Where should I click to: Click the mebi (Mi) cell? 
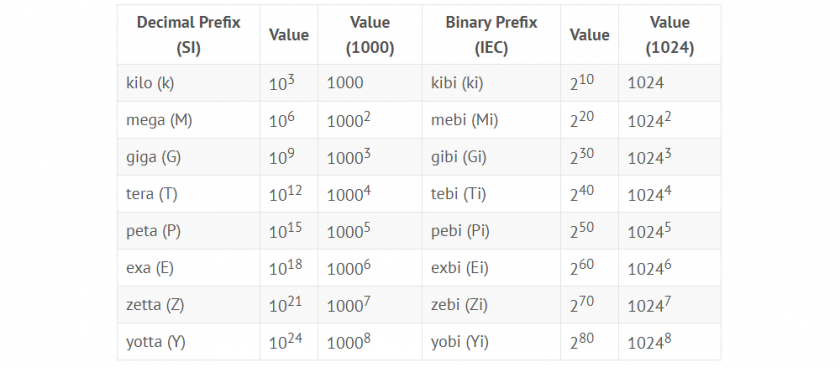[491, 120]
